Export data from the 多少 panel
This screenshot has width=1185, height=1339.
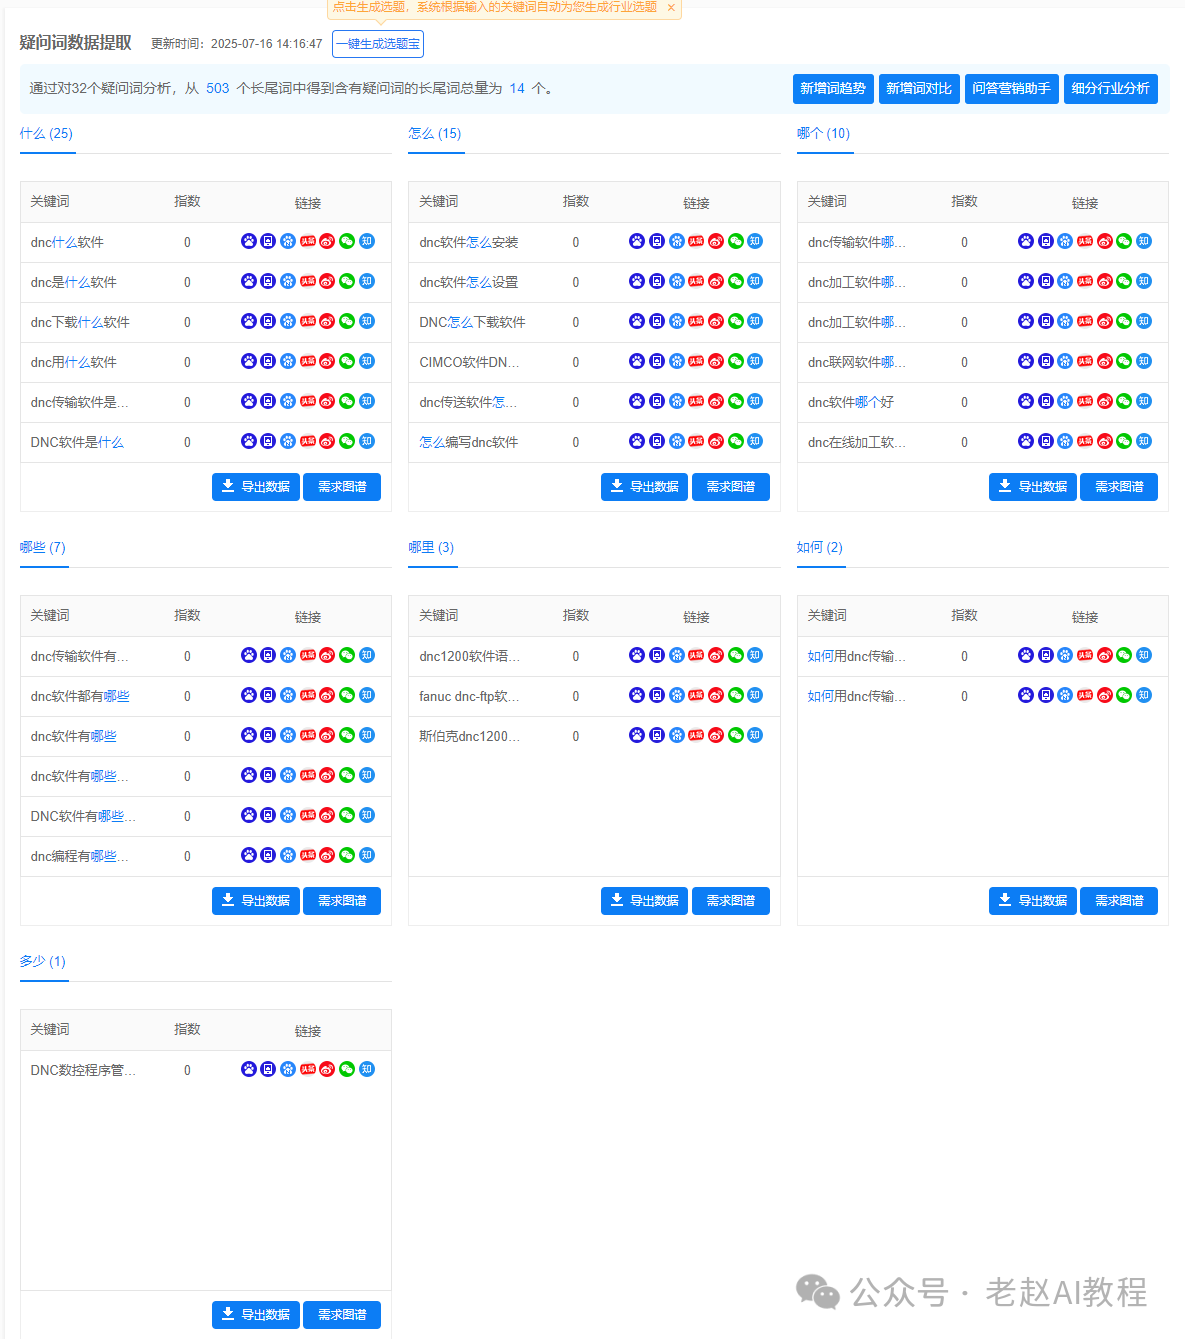click(x=256, y=1315)
